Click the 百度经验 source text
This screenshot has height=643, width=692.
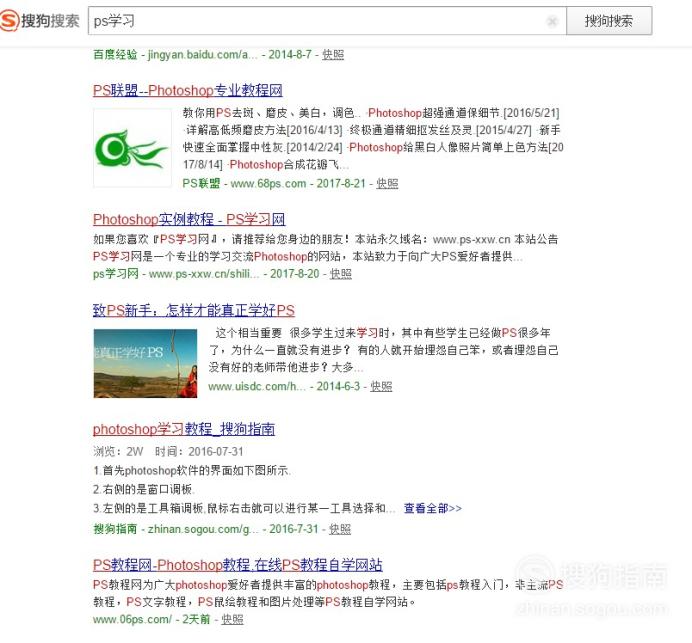[x=115, y=55]
